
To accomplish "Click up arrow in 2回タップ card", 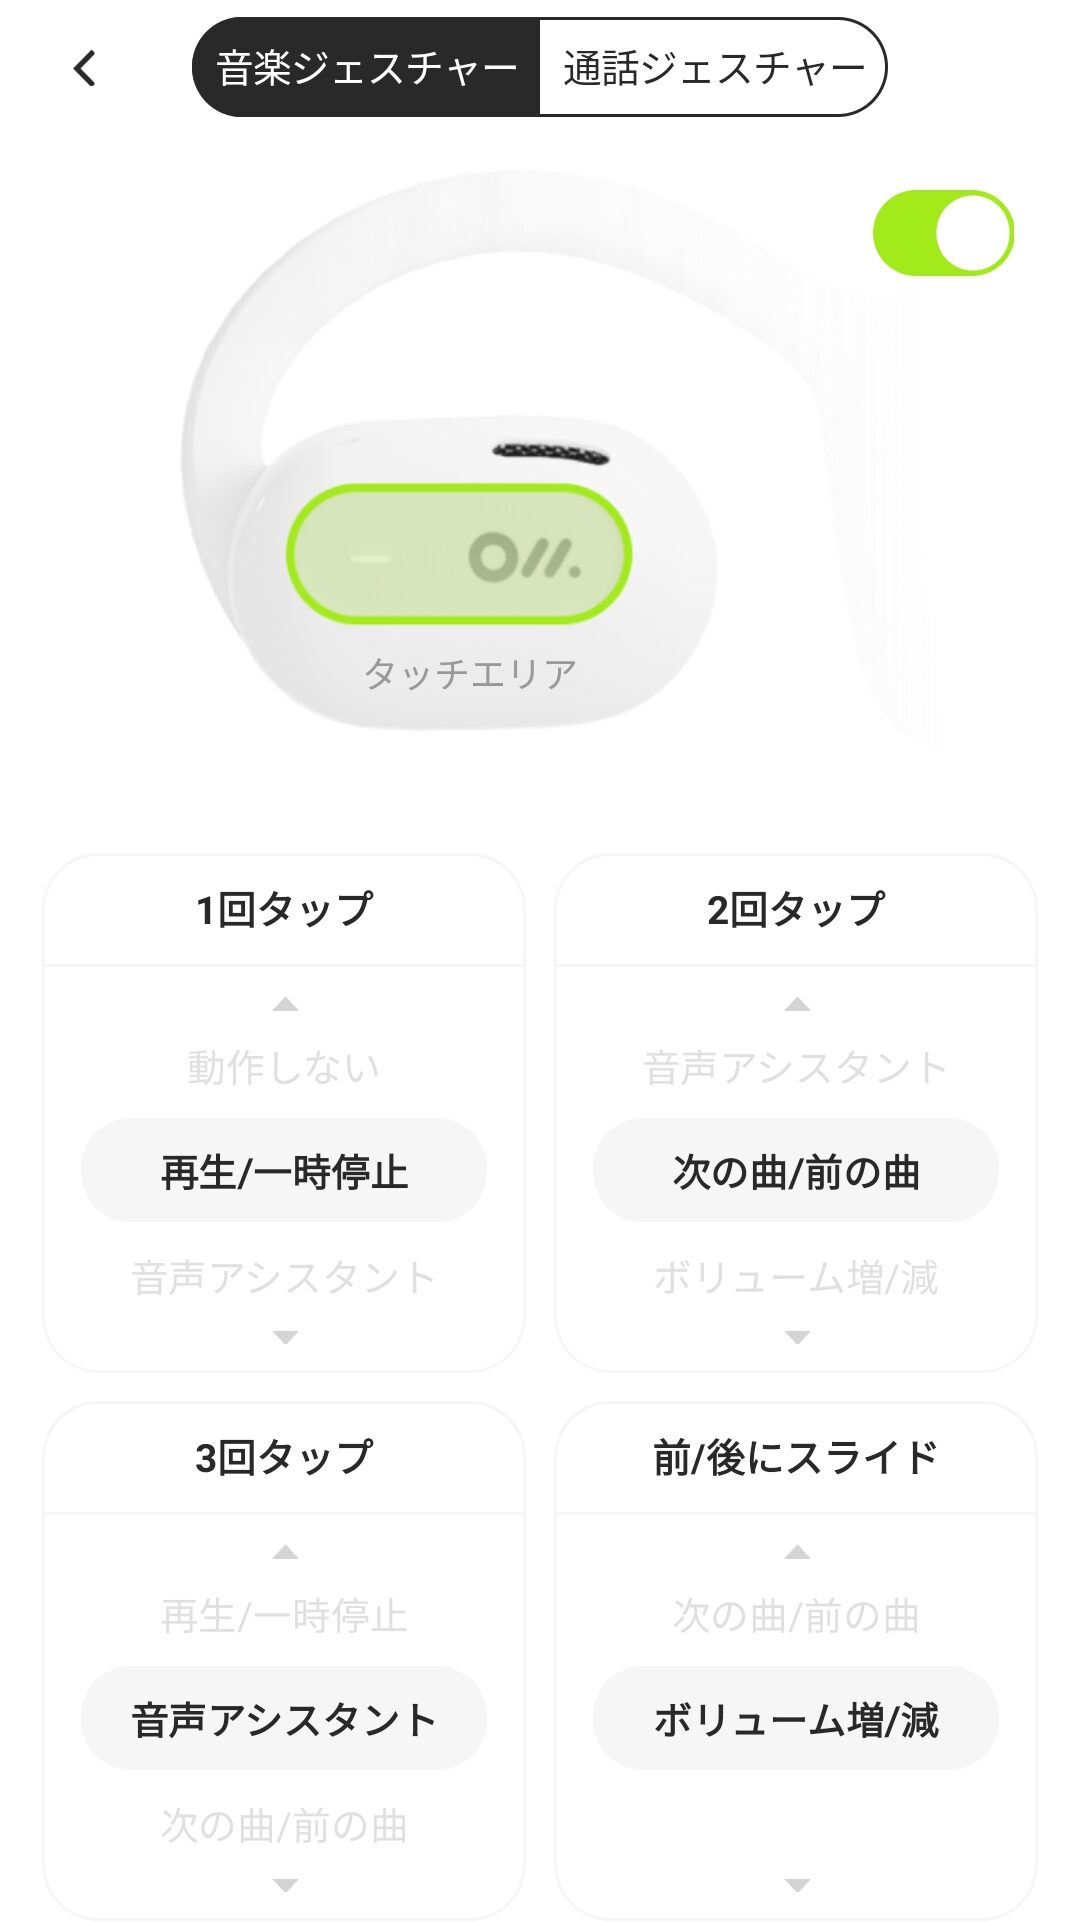I will (x=797, y=1004).
